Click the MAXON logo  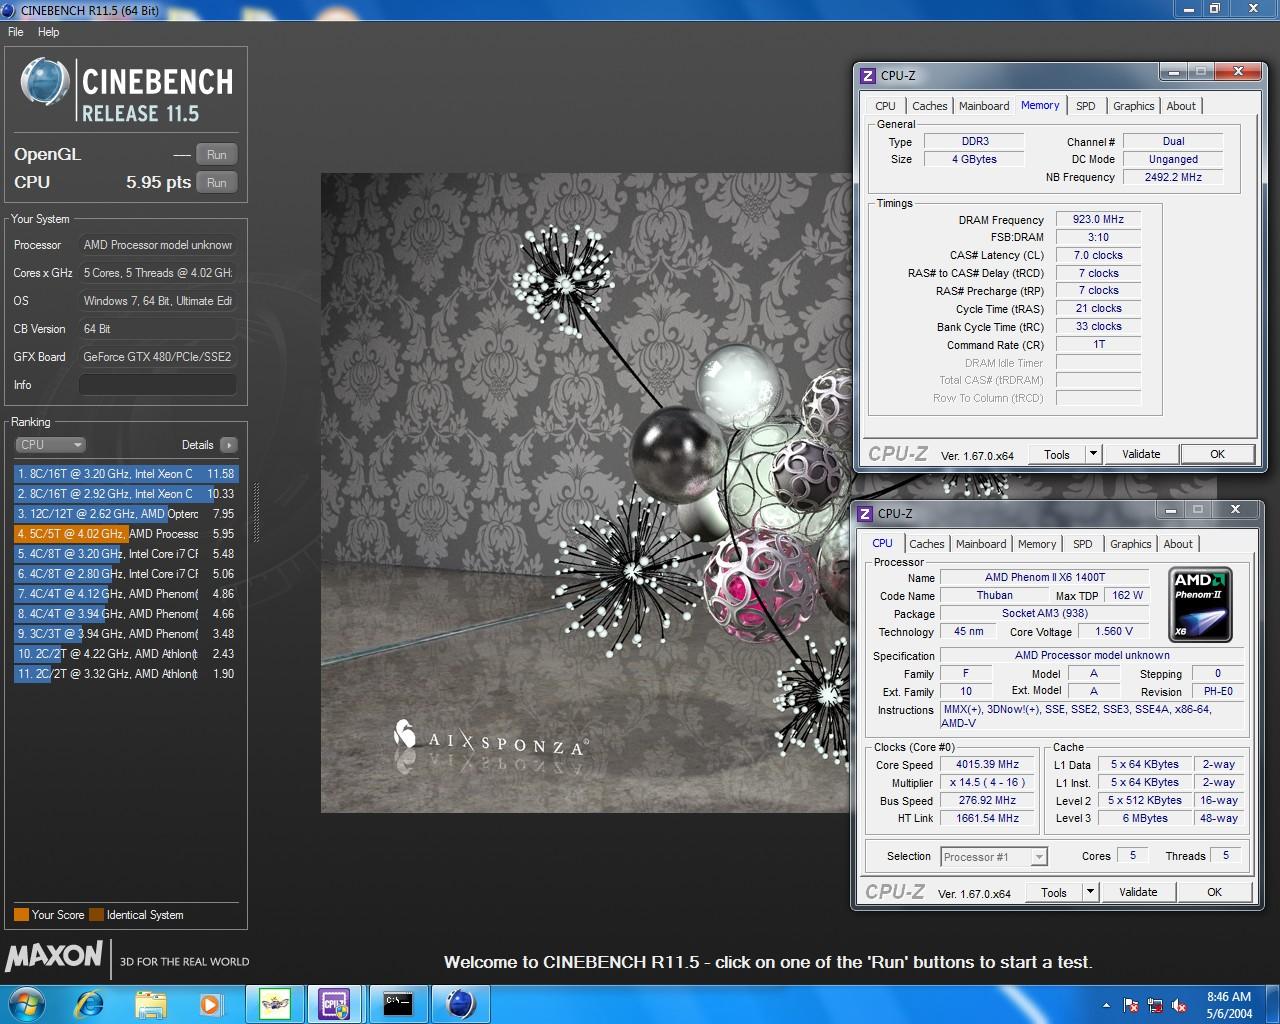point(54,957)
